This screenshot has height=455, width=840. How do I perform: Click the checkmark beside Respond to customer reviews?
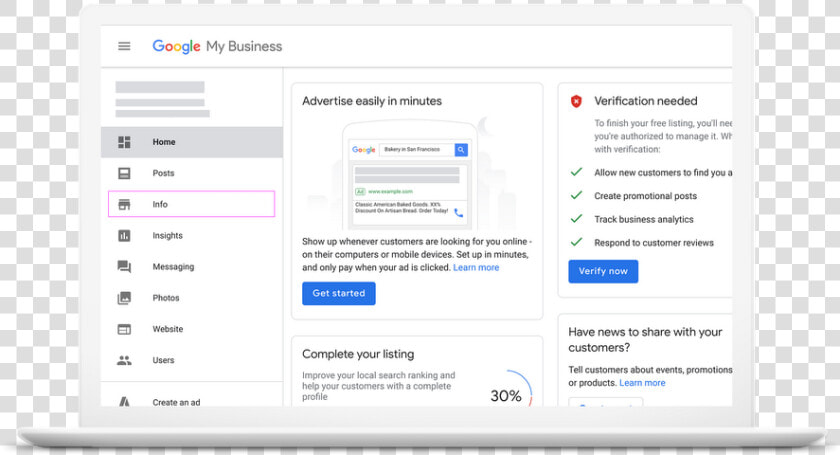point(576,242)
